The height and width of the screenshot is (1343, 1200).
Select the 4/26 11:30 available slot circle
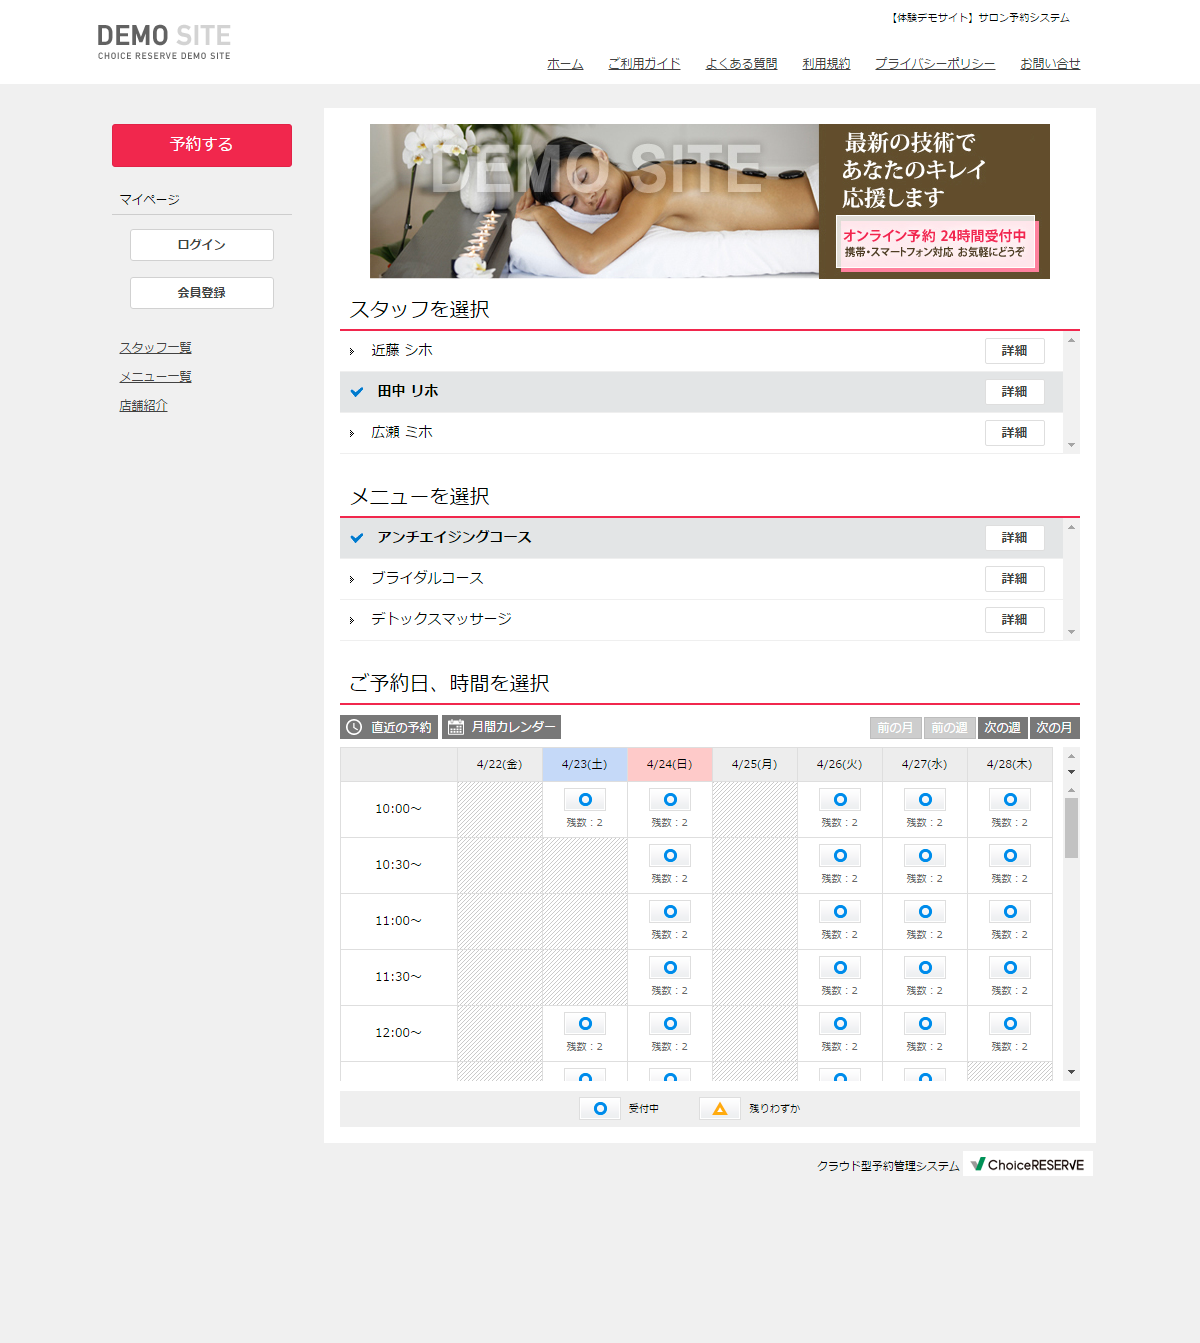pyautogui.click(x=840, y=968)
